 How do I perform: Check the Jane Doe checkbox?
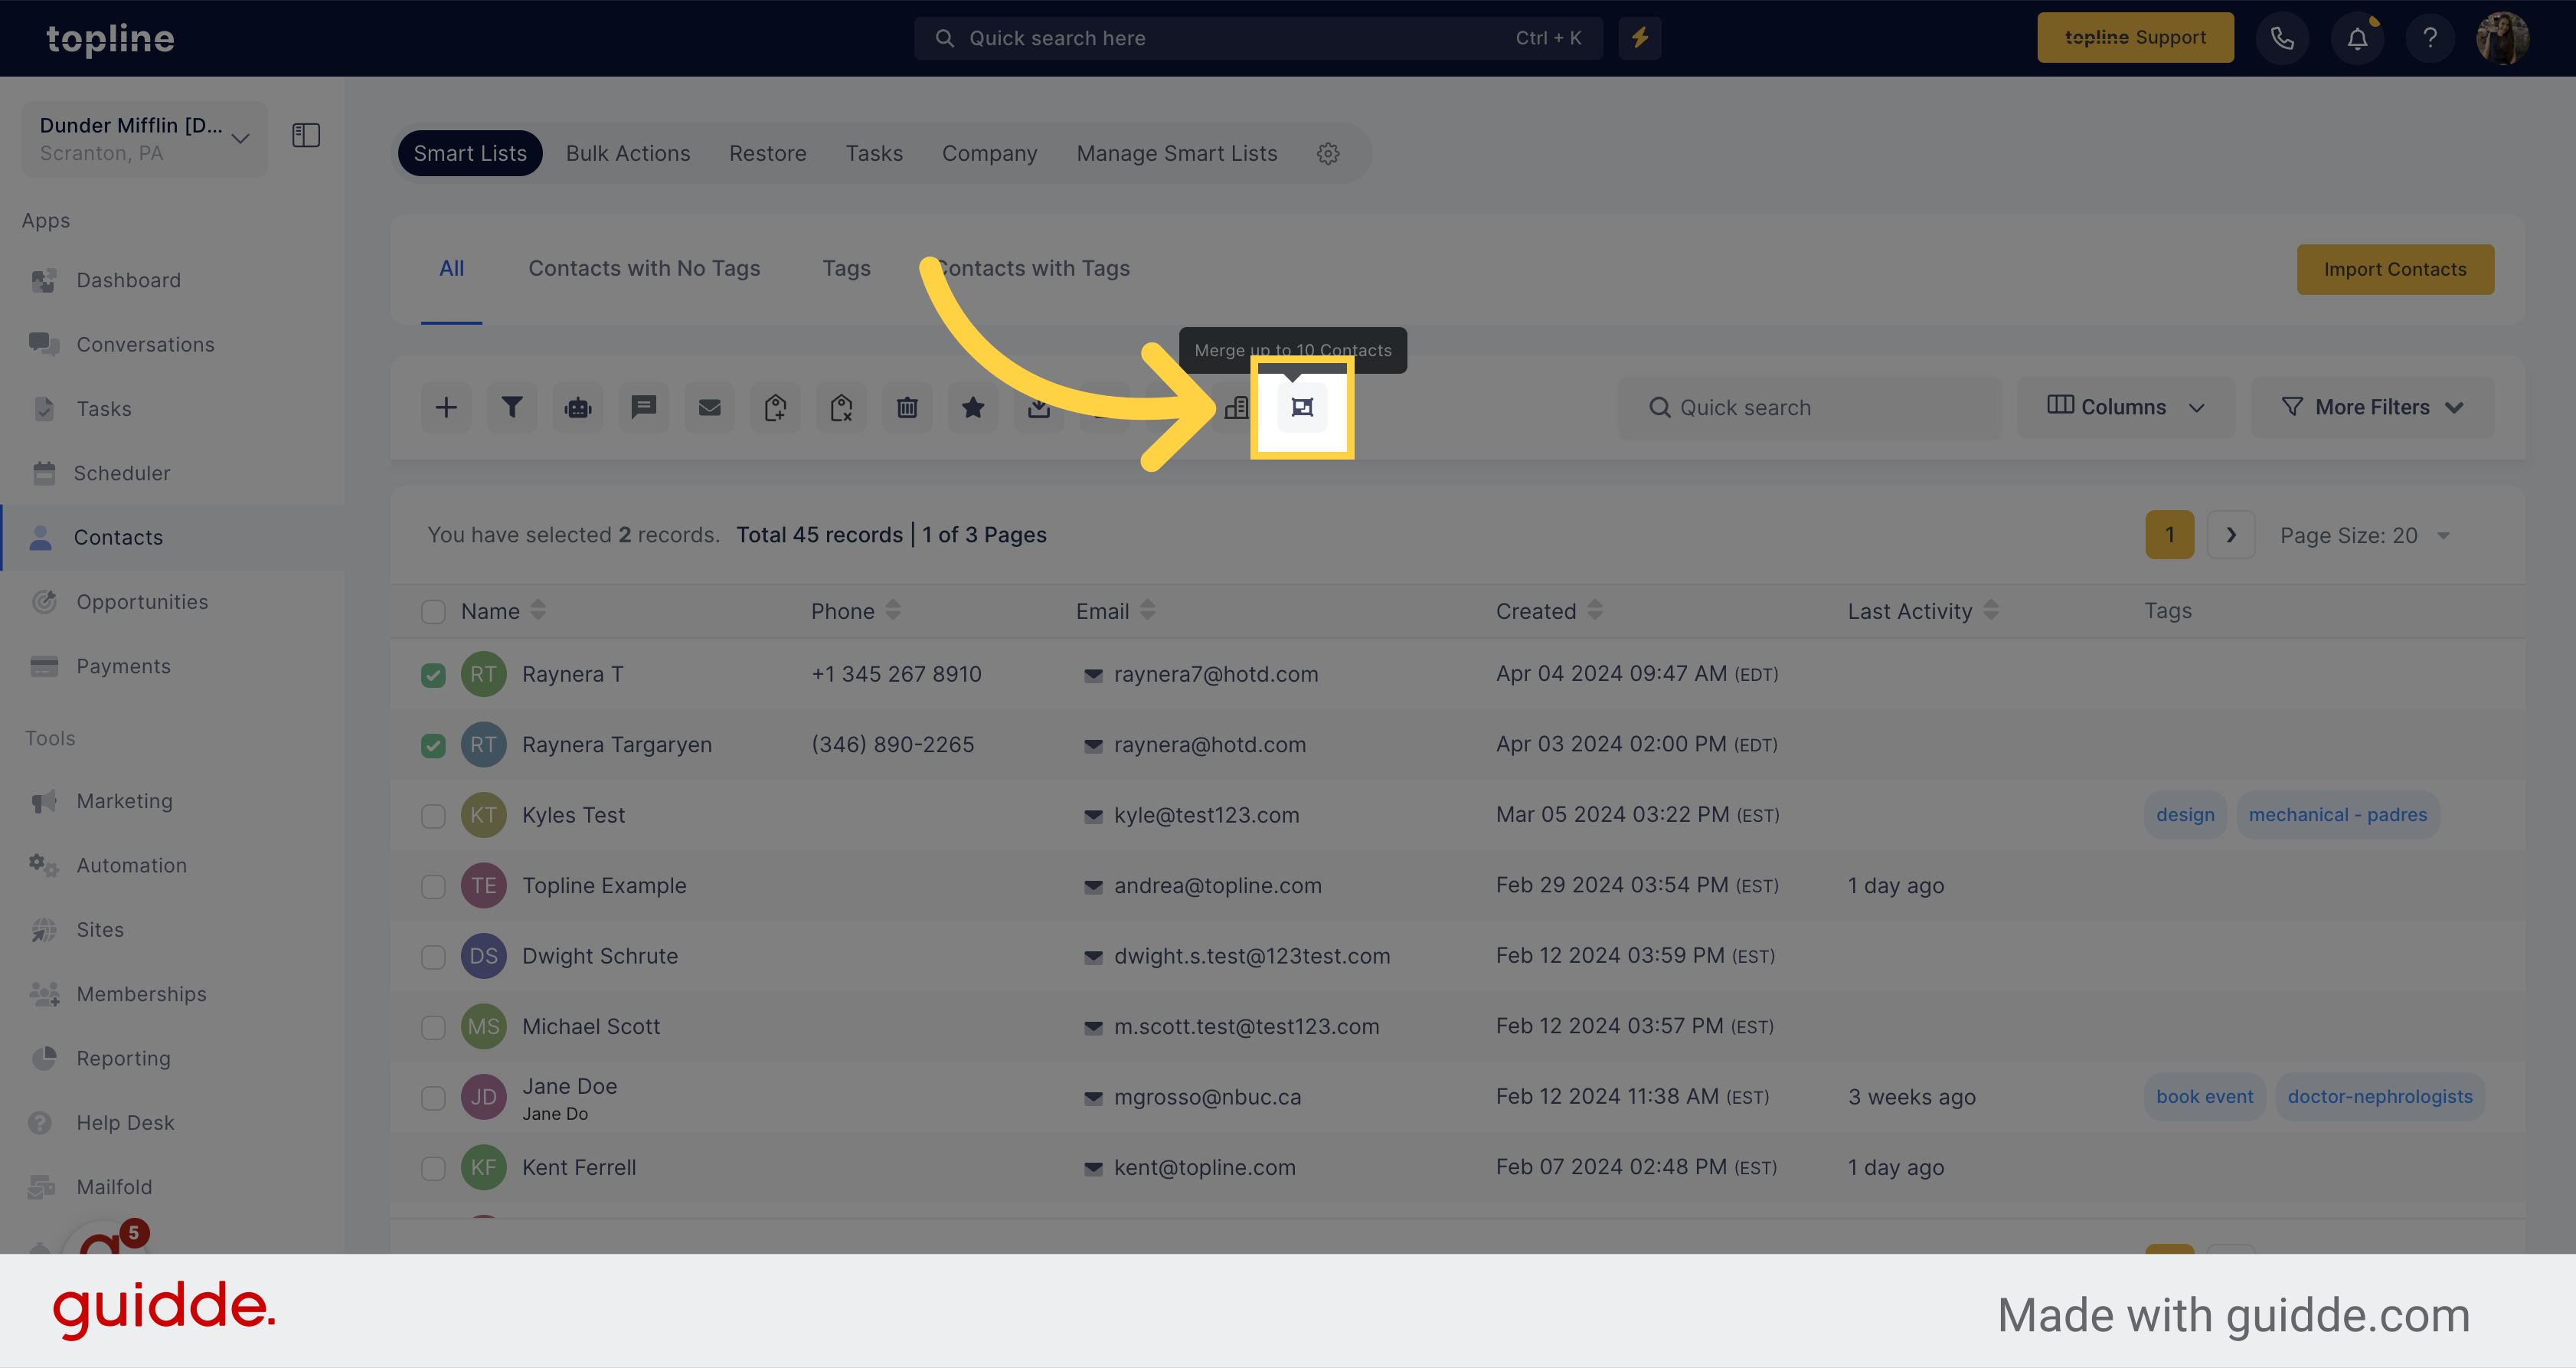point(433,1098)
